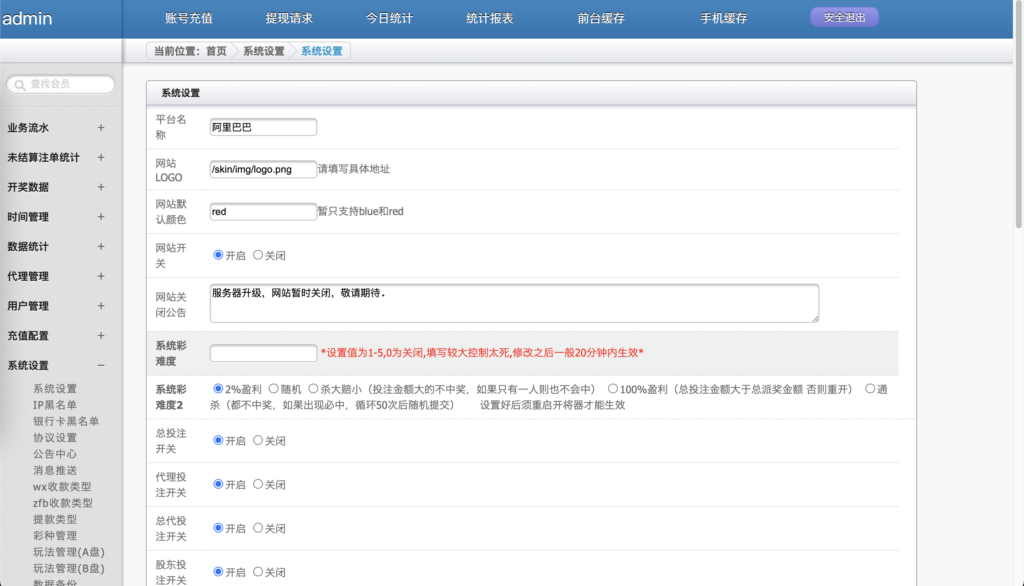Expand the 开奖数据 menu group
The image size is (1024, 586).
click(100, 187)
